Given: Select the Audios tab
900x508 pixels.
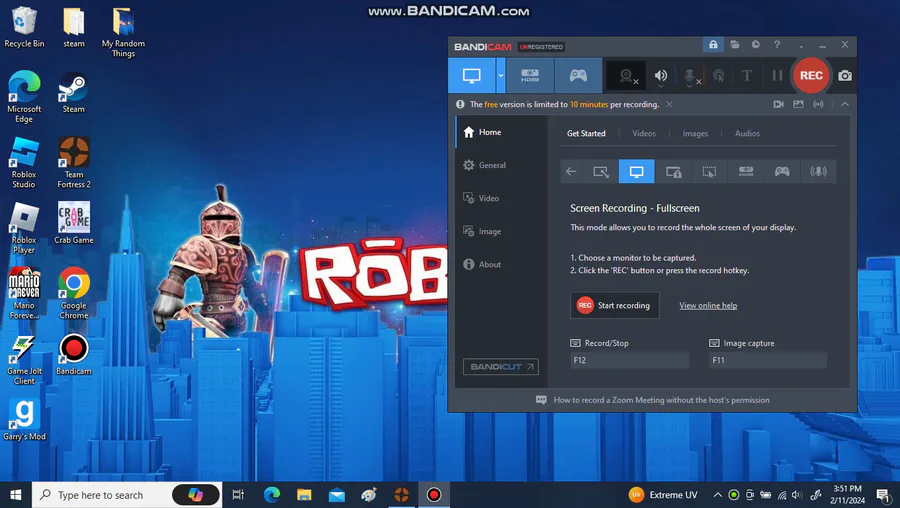Looking at the screenshot, I should tap(747, 133).
